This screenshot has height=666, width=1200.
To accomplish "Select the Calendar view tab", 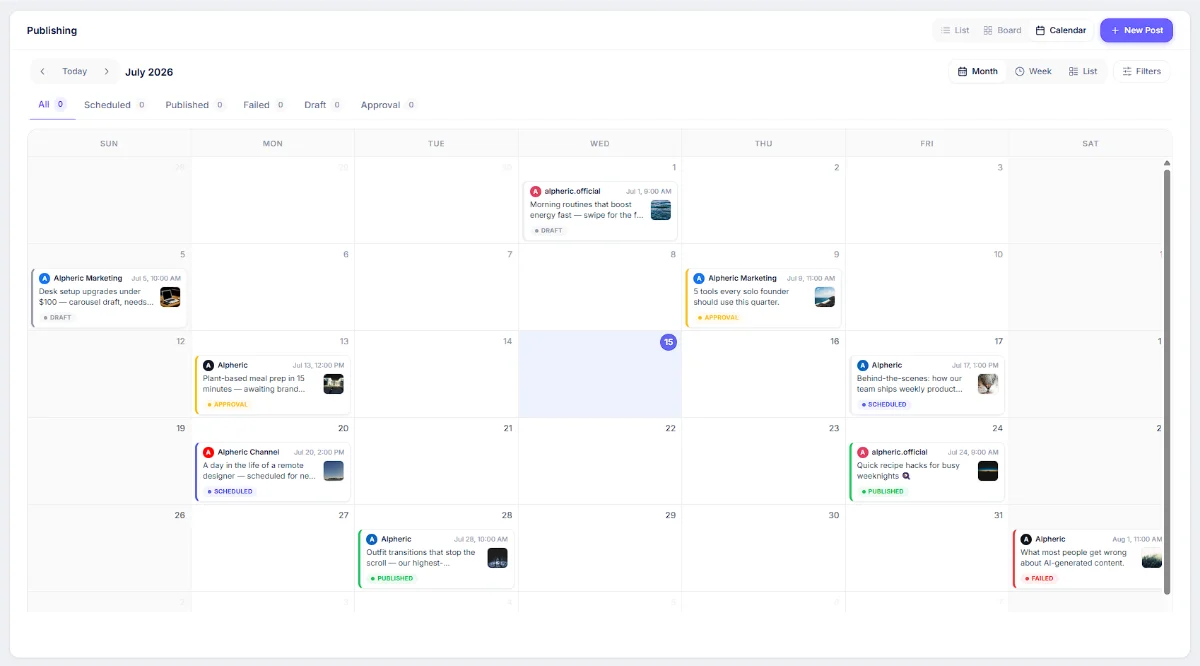I will pos(1061,30).
